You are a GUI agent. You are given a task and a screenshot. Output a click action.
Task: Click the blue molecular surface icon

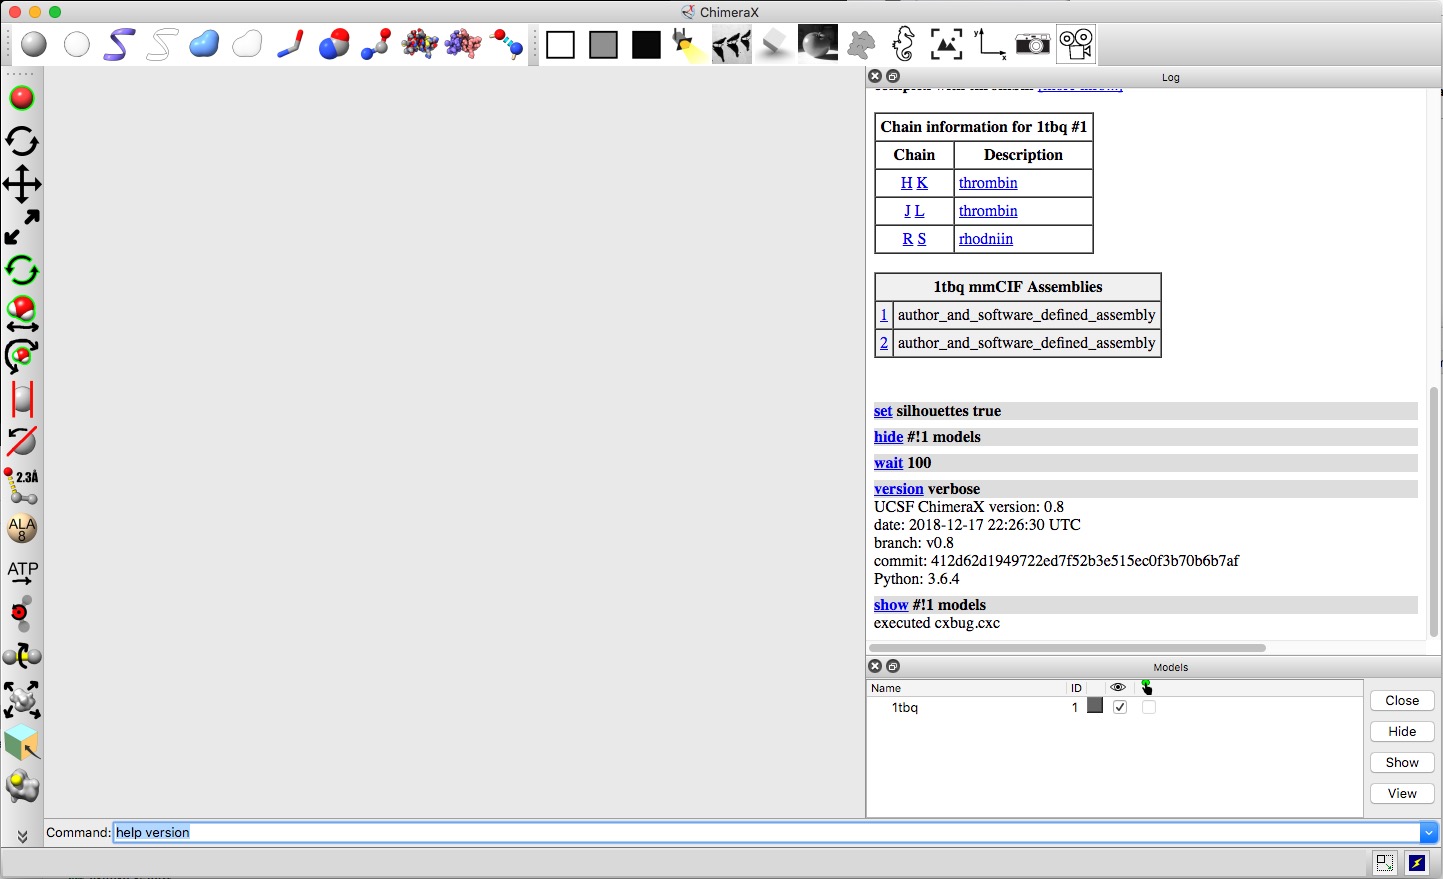coord(204,44)
